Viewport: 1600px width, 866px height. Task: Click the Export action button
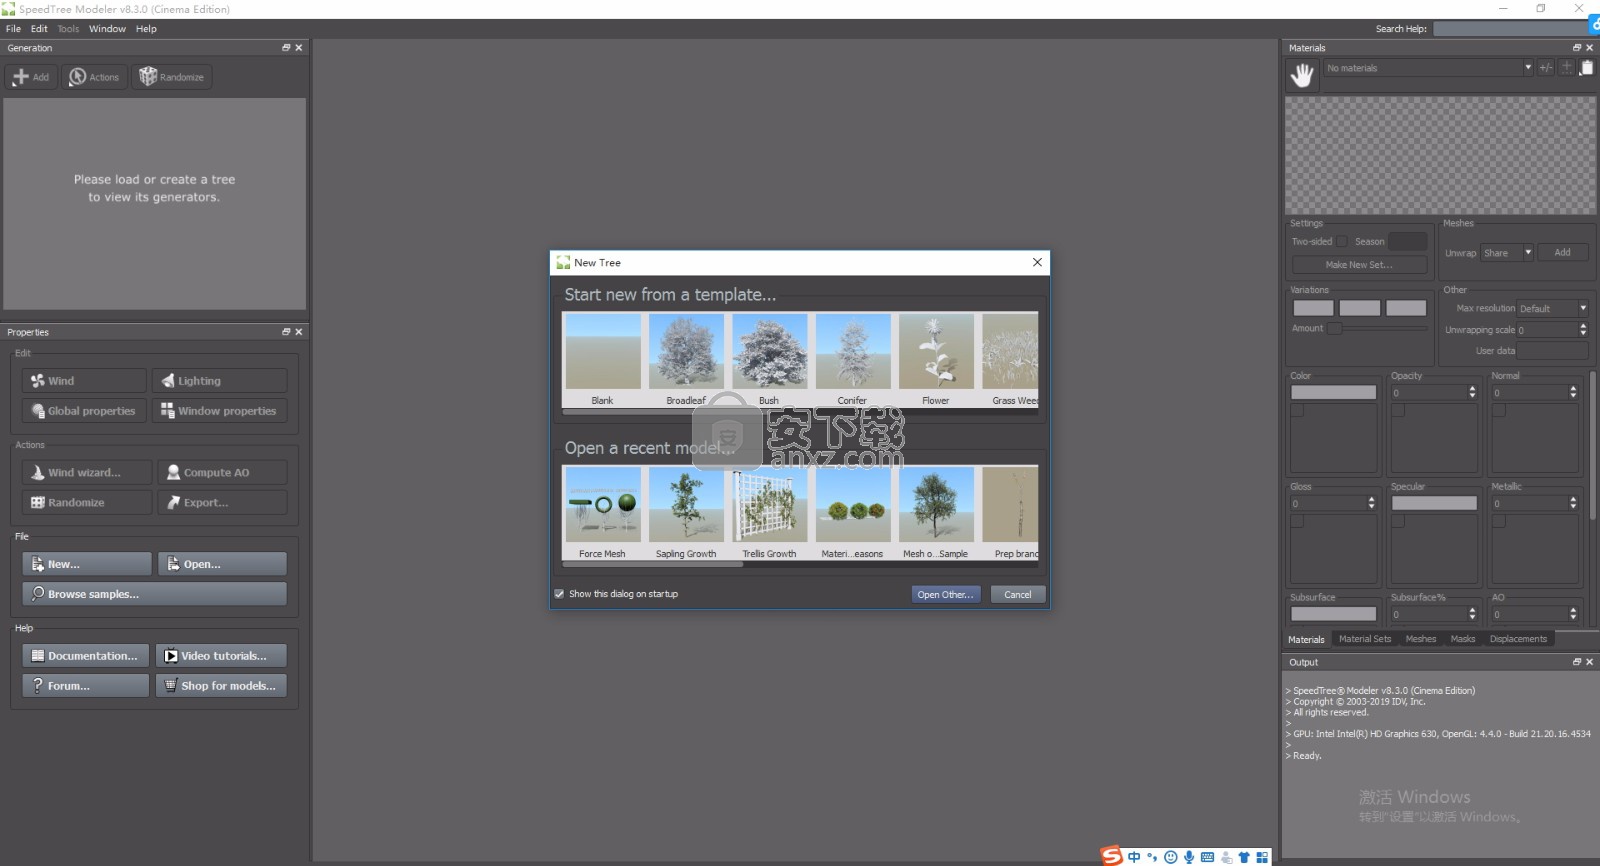pos(222,503)
